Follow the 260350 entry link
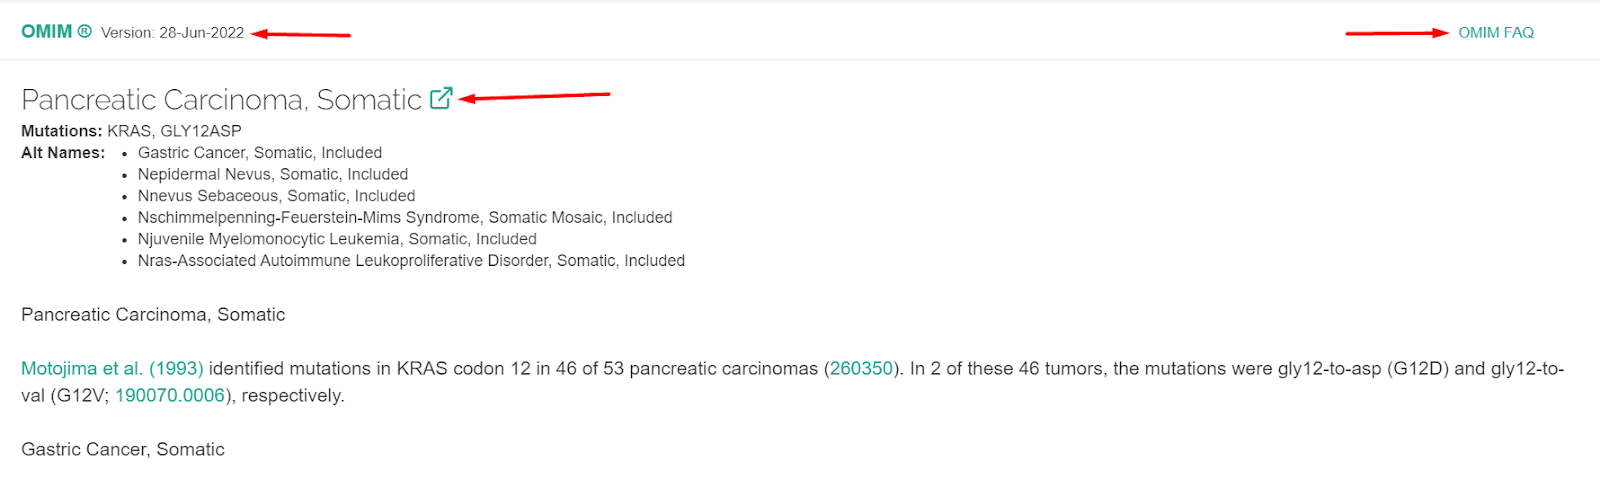Screen dimensions: 1600x479 [860, 369]
